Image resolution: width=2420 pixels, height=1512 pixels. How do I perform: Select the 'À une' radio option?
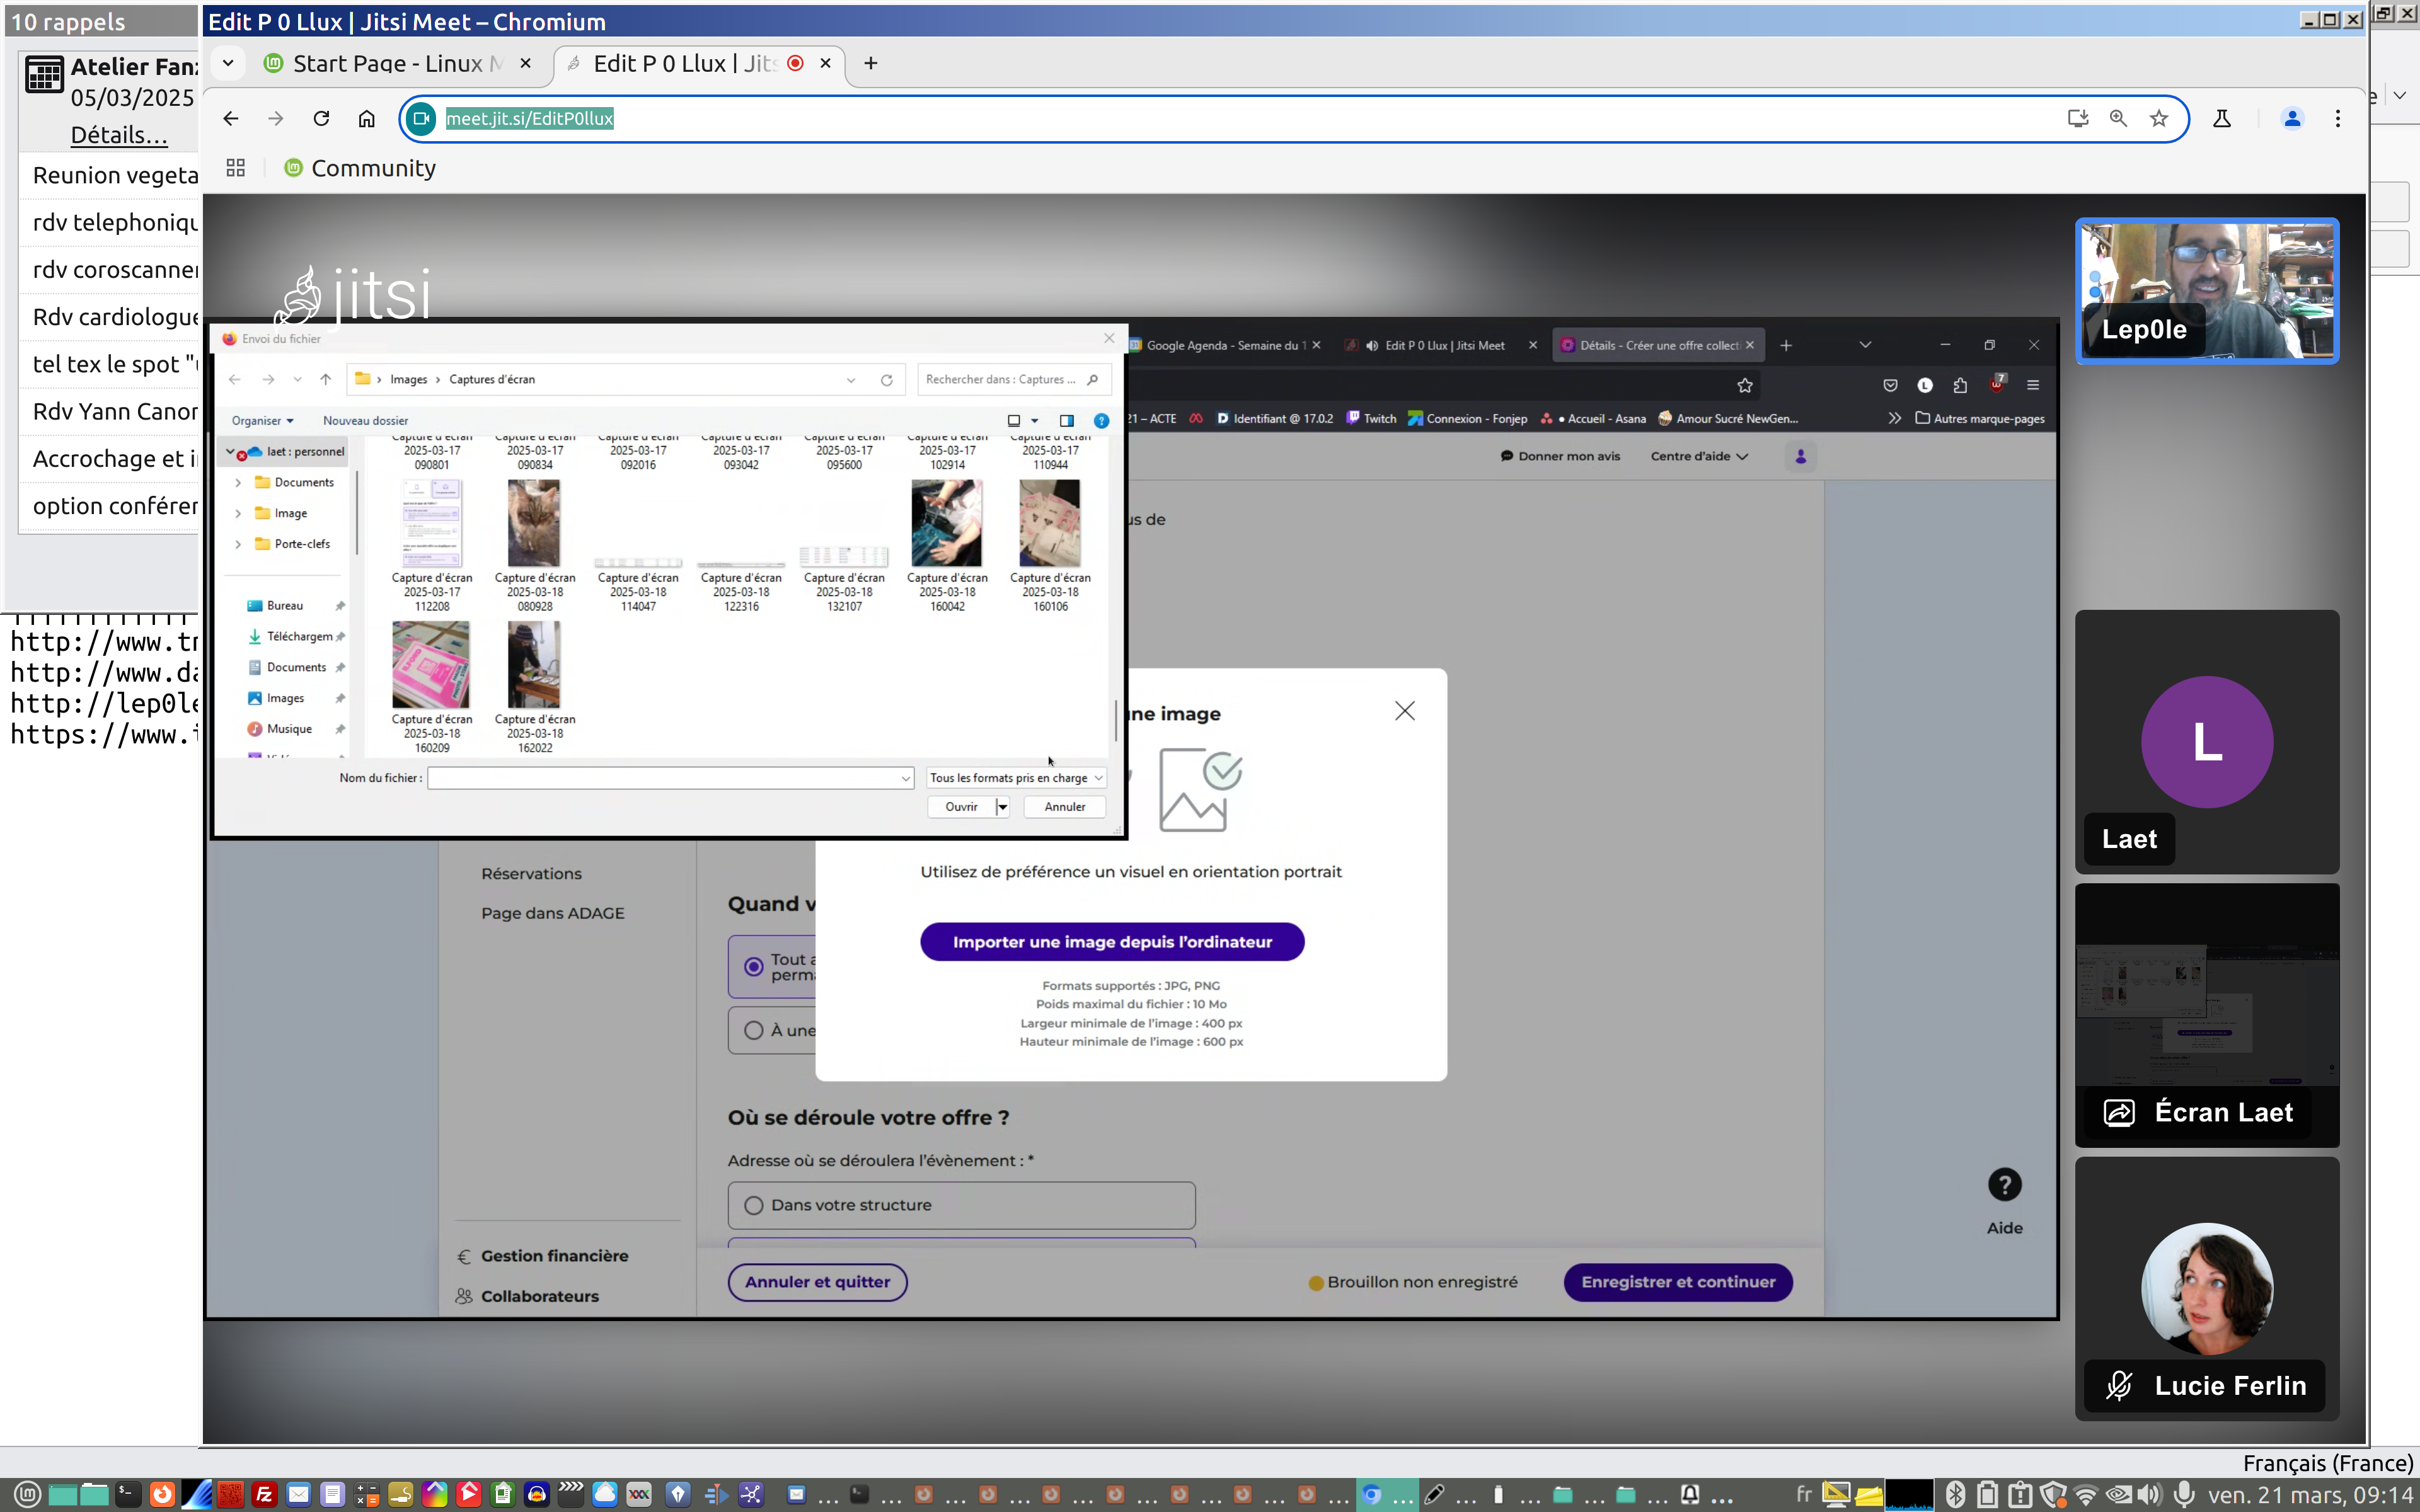(754, 1030)
